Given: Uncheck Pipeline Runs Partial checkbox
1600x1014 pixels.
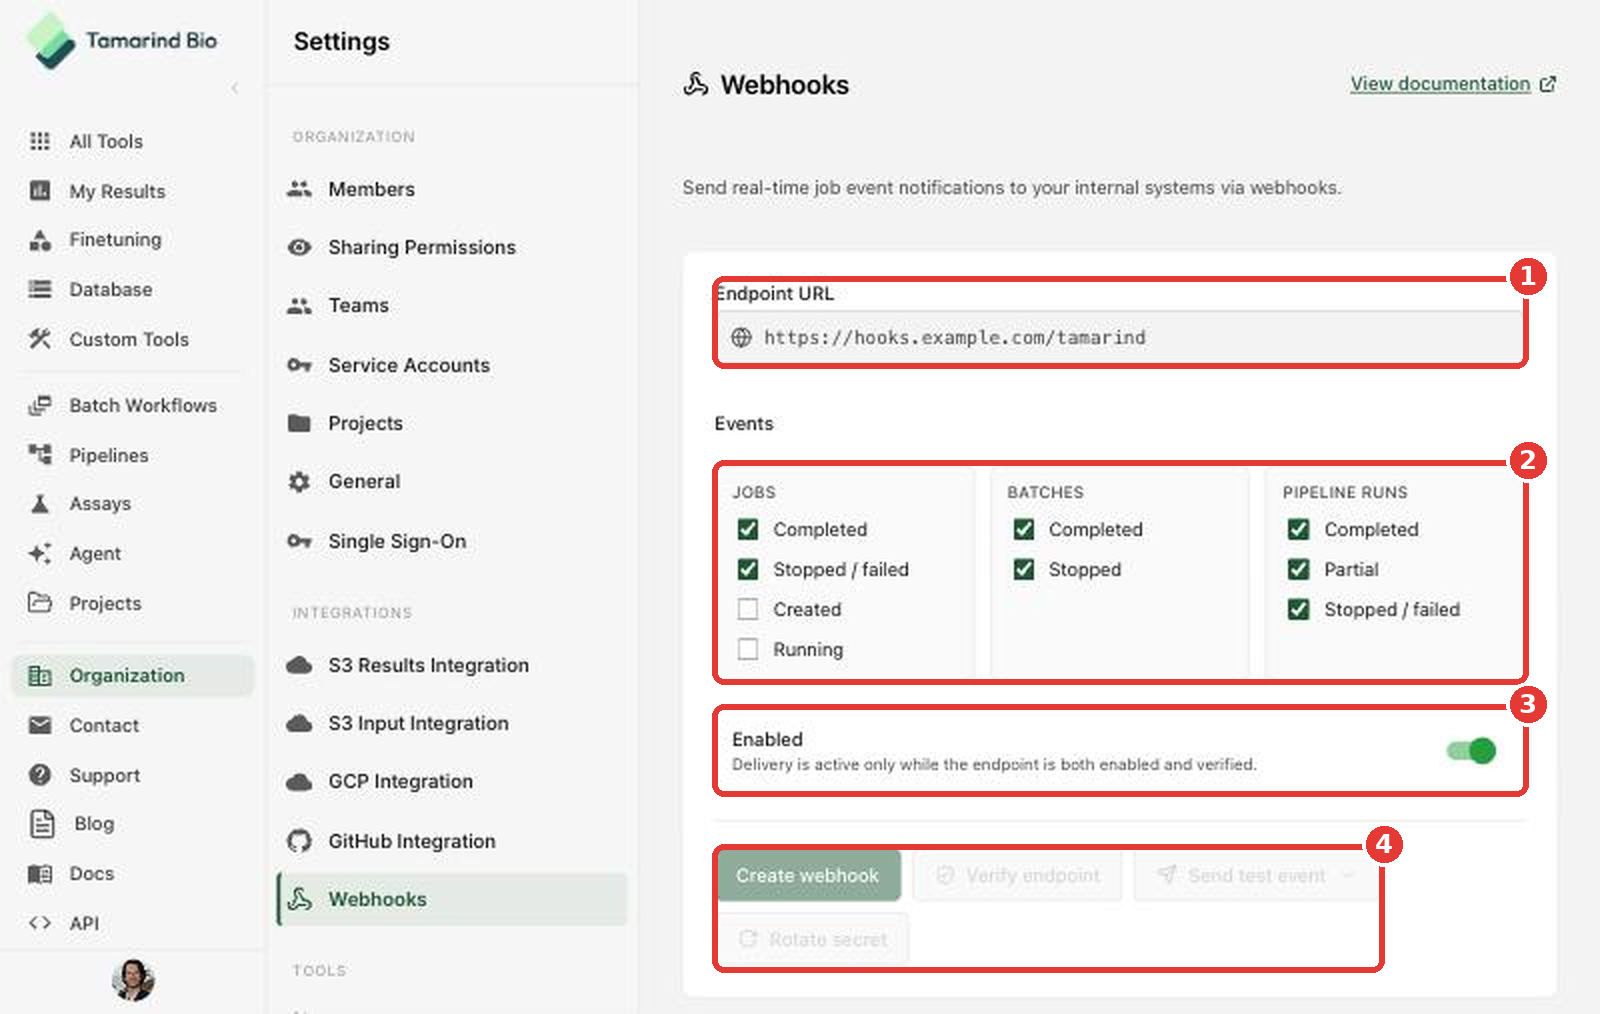Looking at the screenshot, I should pyautogui.click(x=1299, y=569).
